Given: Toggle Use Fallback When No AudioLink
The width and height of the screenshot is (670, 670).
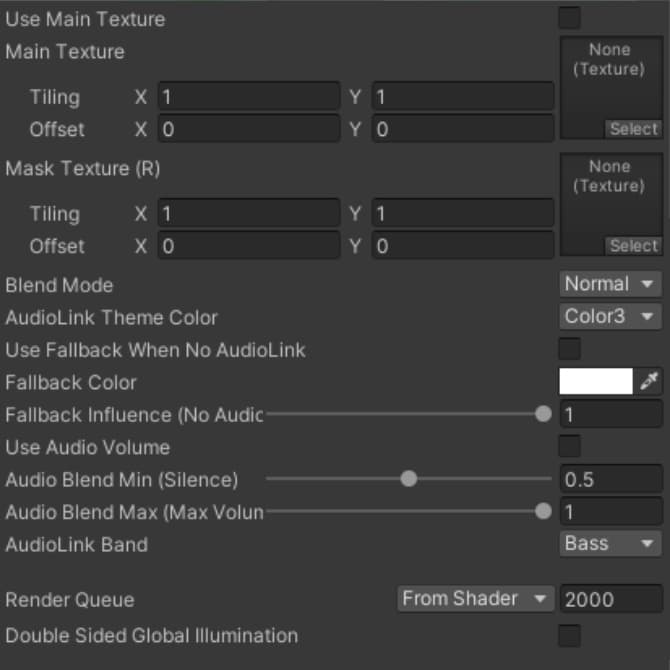Looking at the screenshot, I should tap(569, 349).
